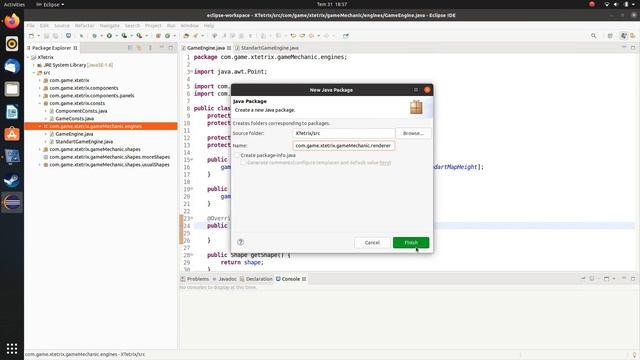Click the New toolbar icon

(31, 36)
